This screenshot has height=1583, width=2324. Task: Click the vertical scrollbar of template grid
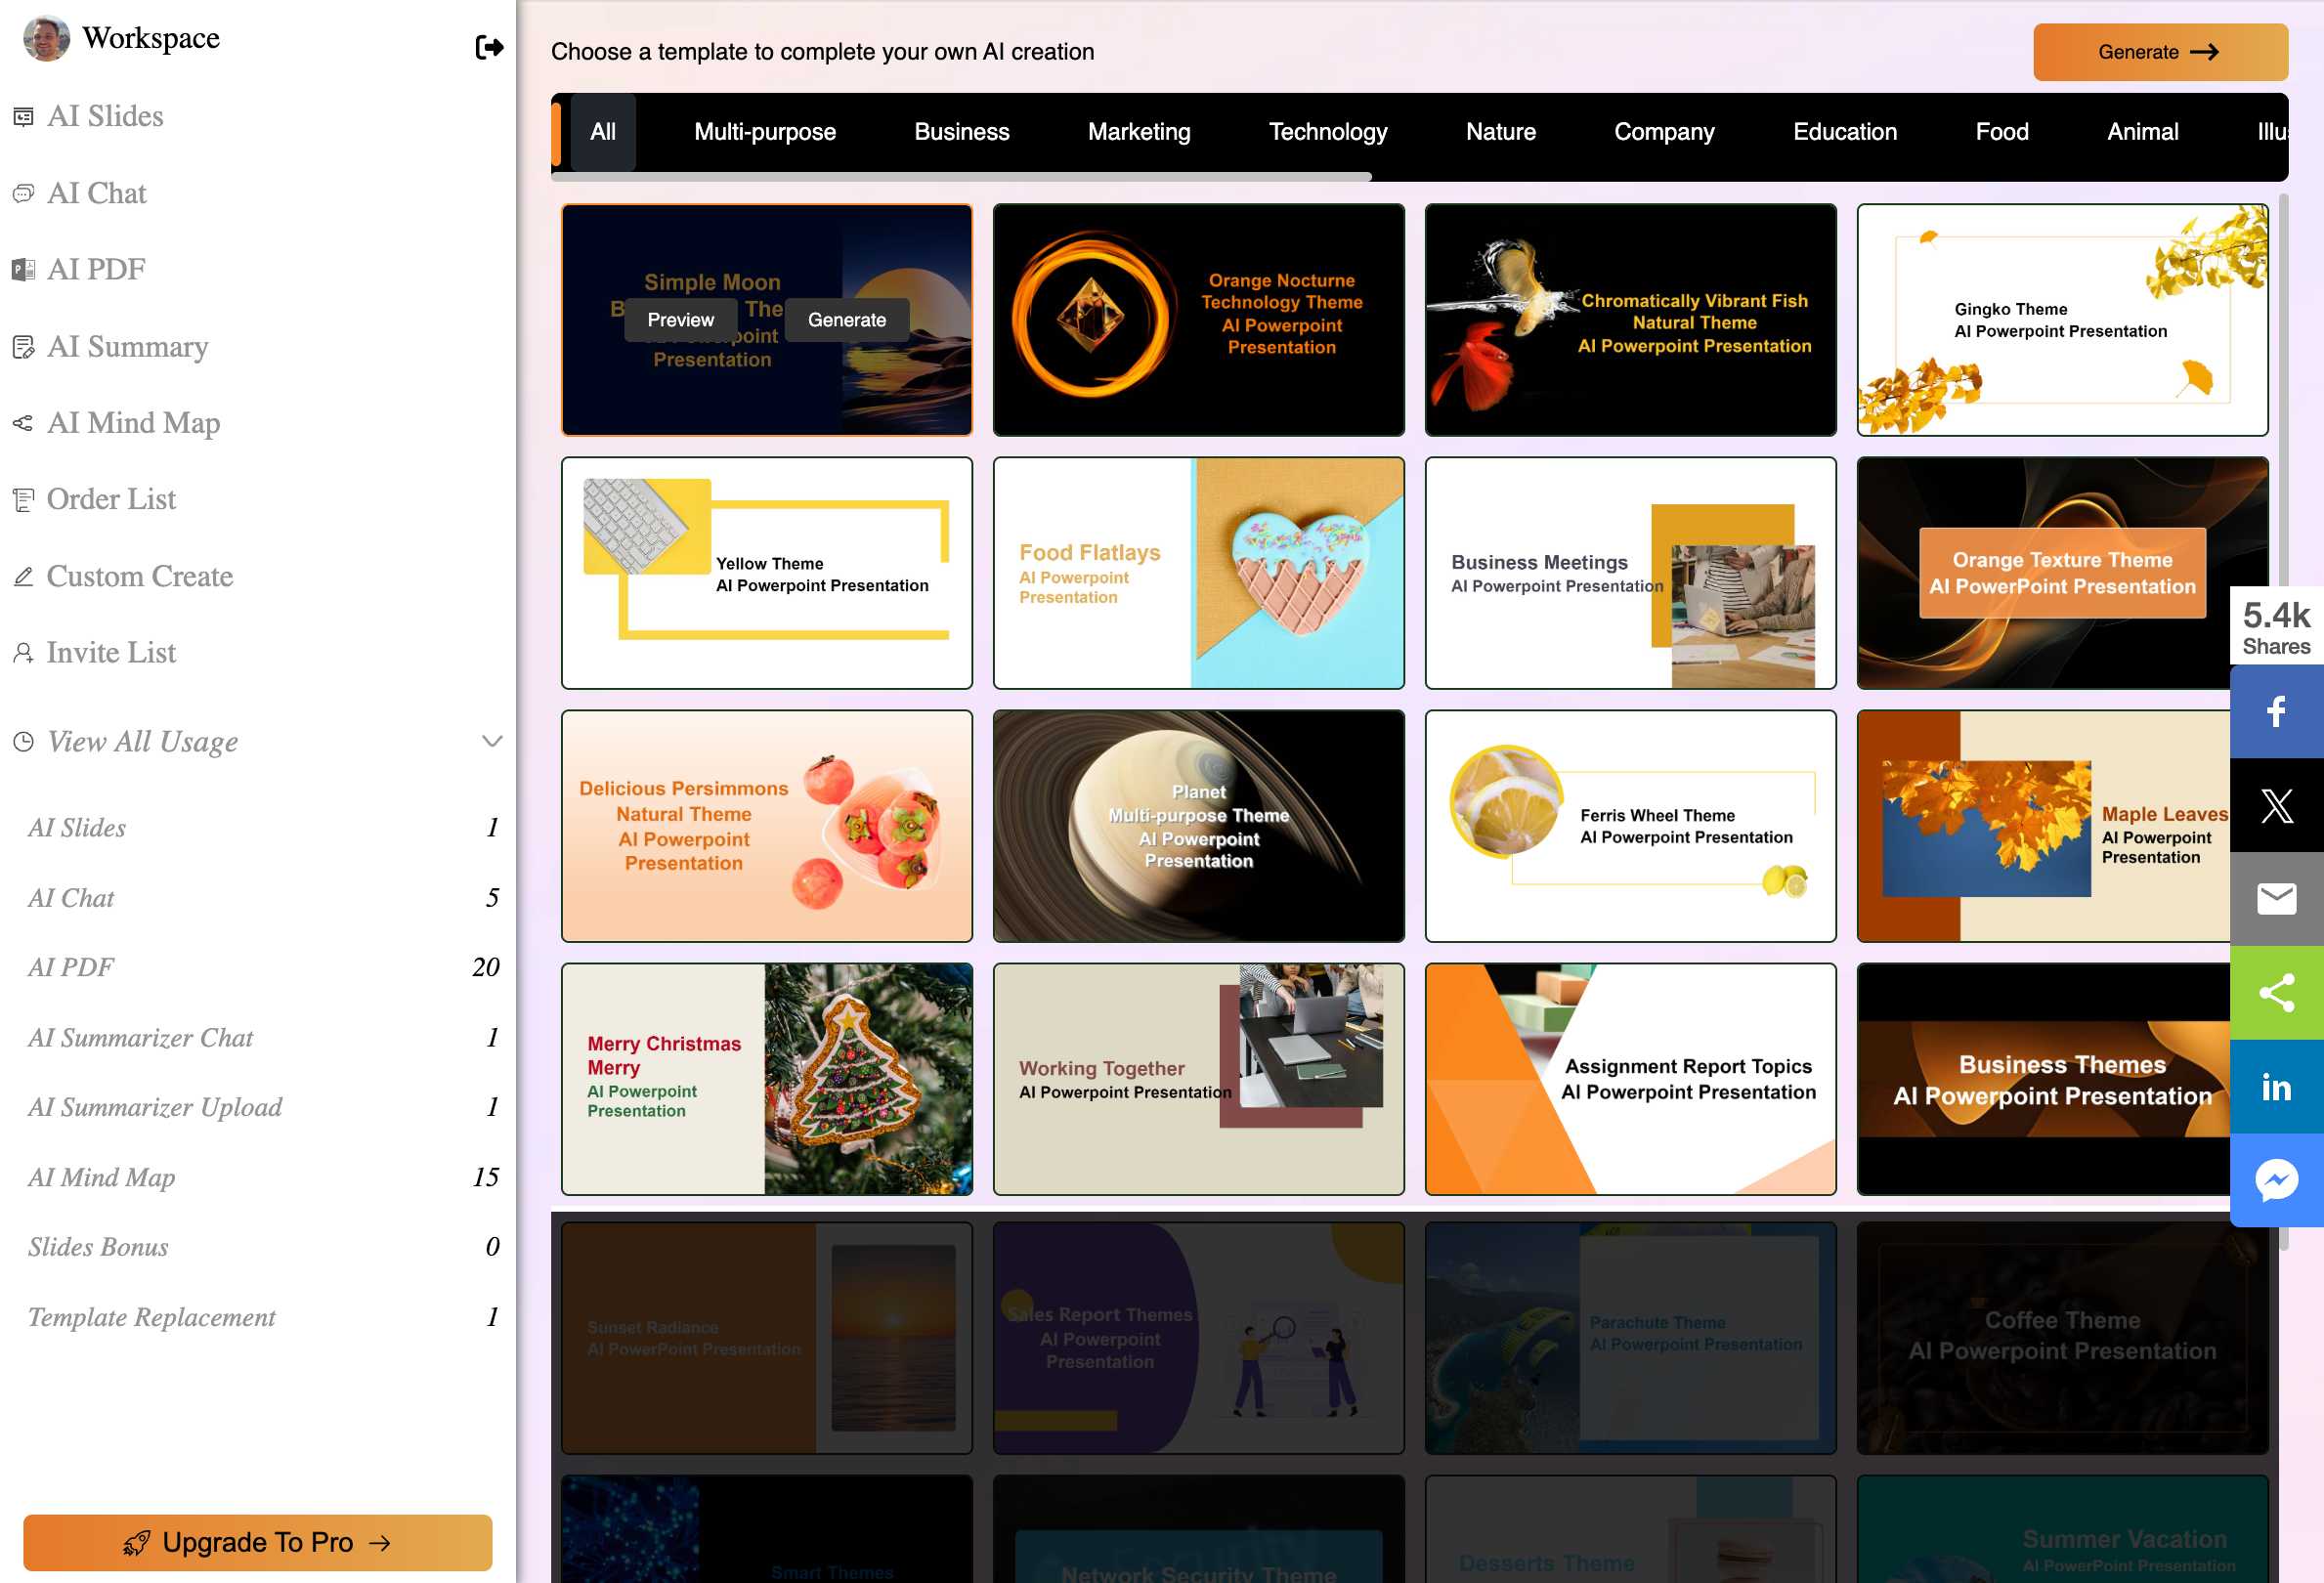pos(2283,720)
